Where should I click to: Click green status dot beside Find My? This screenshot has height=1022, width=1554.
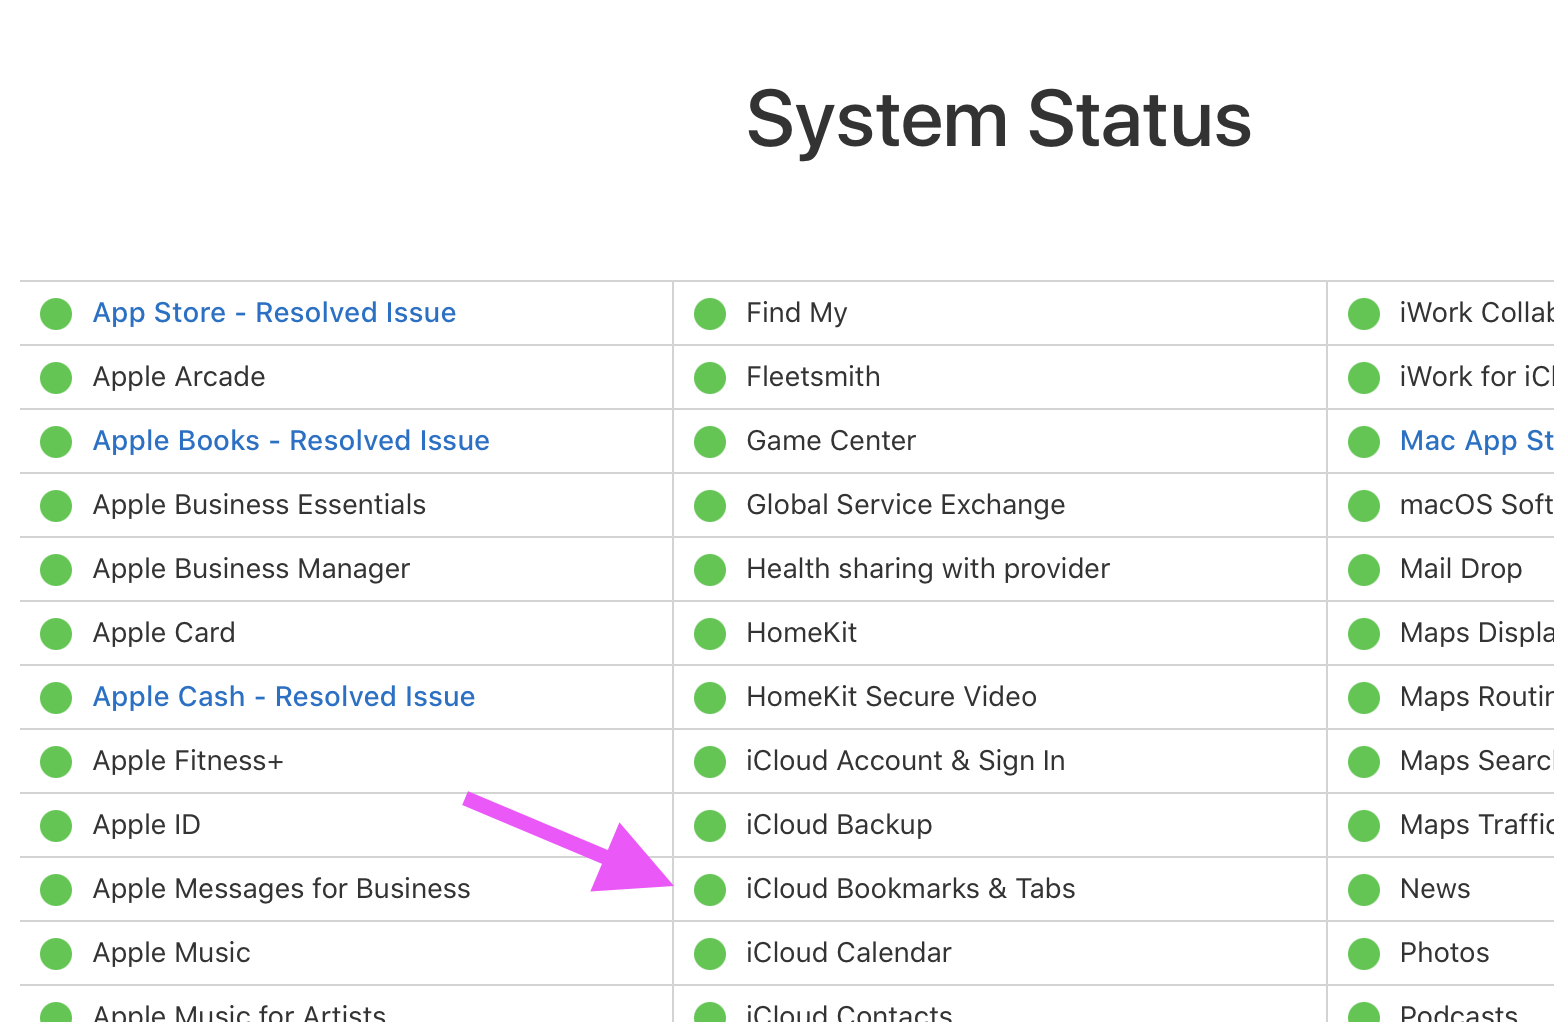tap(710, 314)
